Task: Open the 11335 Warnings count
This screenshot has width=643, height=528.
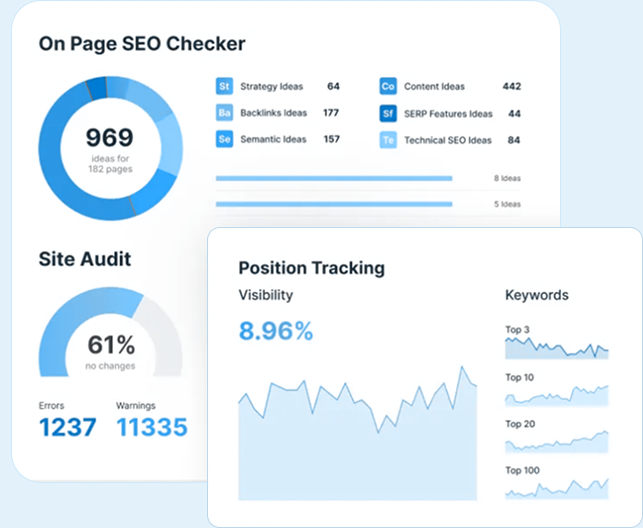Action: coord(151,428)
